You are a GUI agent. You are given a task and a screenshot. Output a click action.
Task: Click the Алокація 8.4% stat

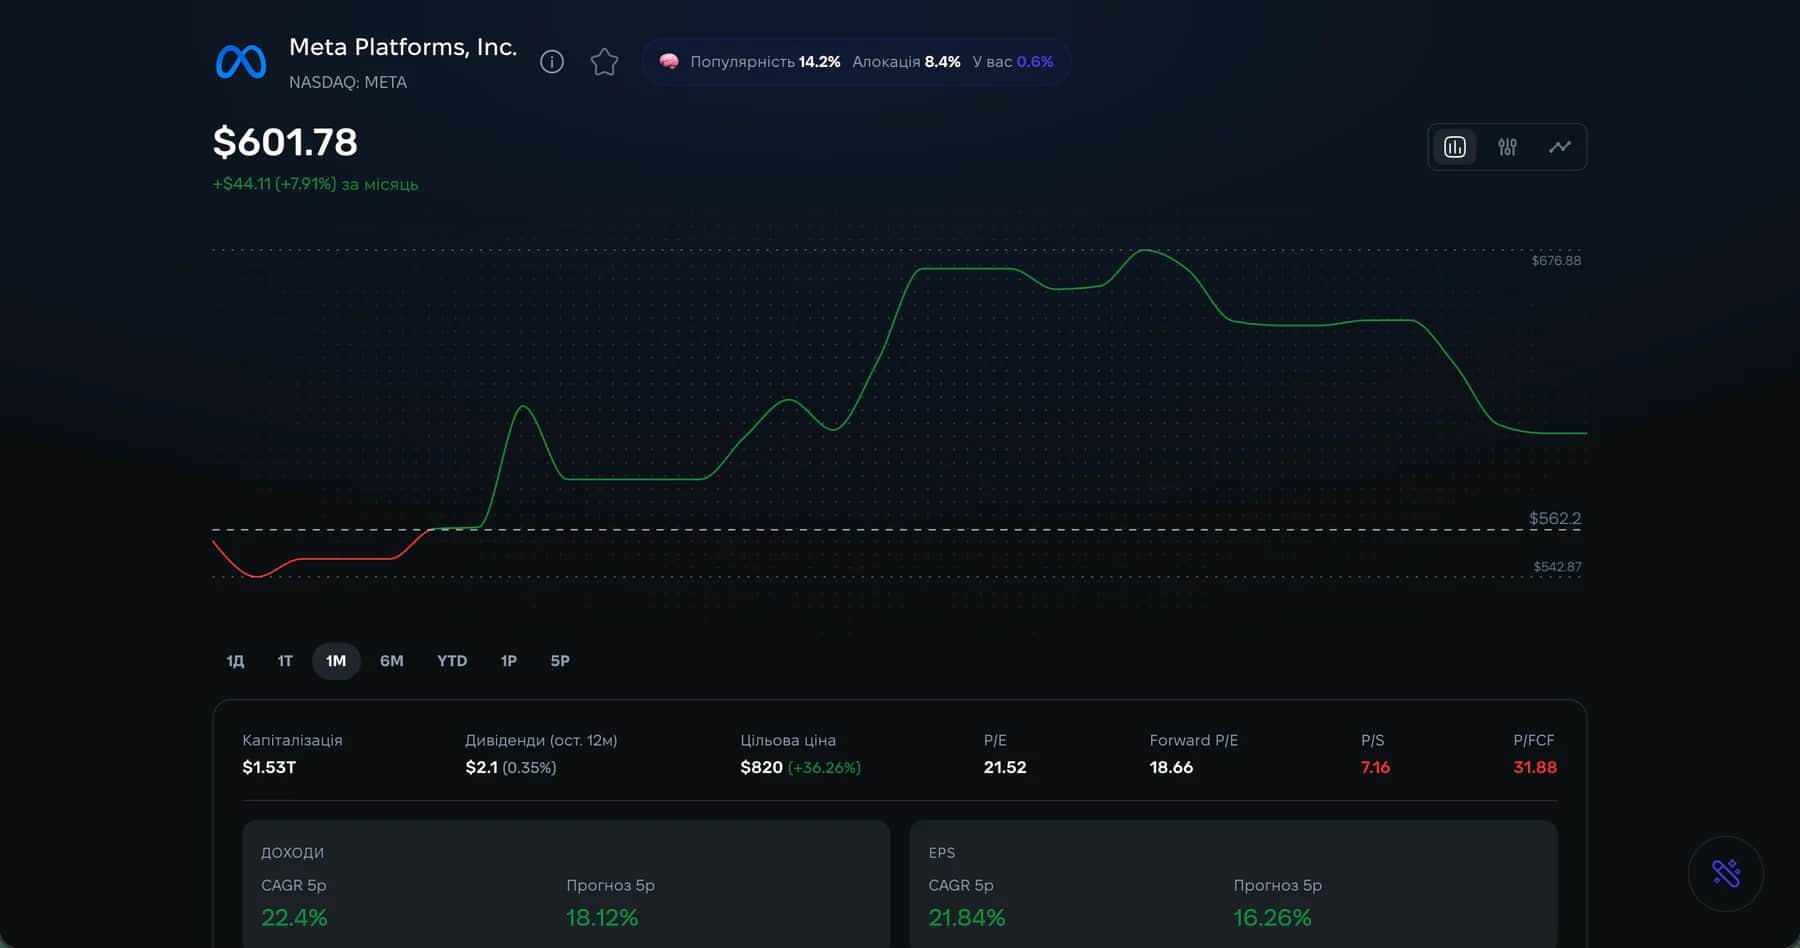pyautogui.click(x=906, y=62)
